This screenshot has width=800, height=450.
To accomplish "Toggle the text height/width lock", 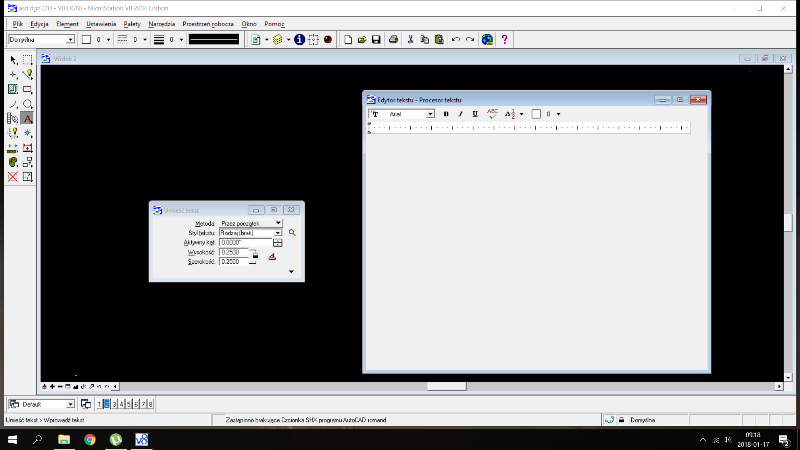I will 253,257.
